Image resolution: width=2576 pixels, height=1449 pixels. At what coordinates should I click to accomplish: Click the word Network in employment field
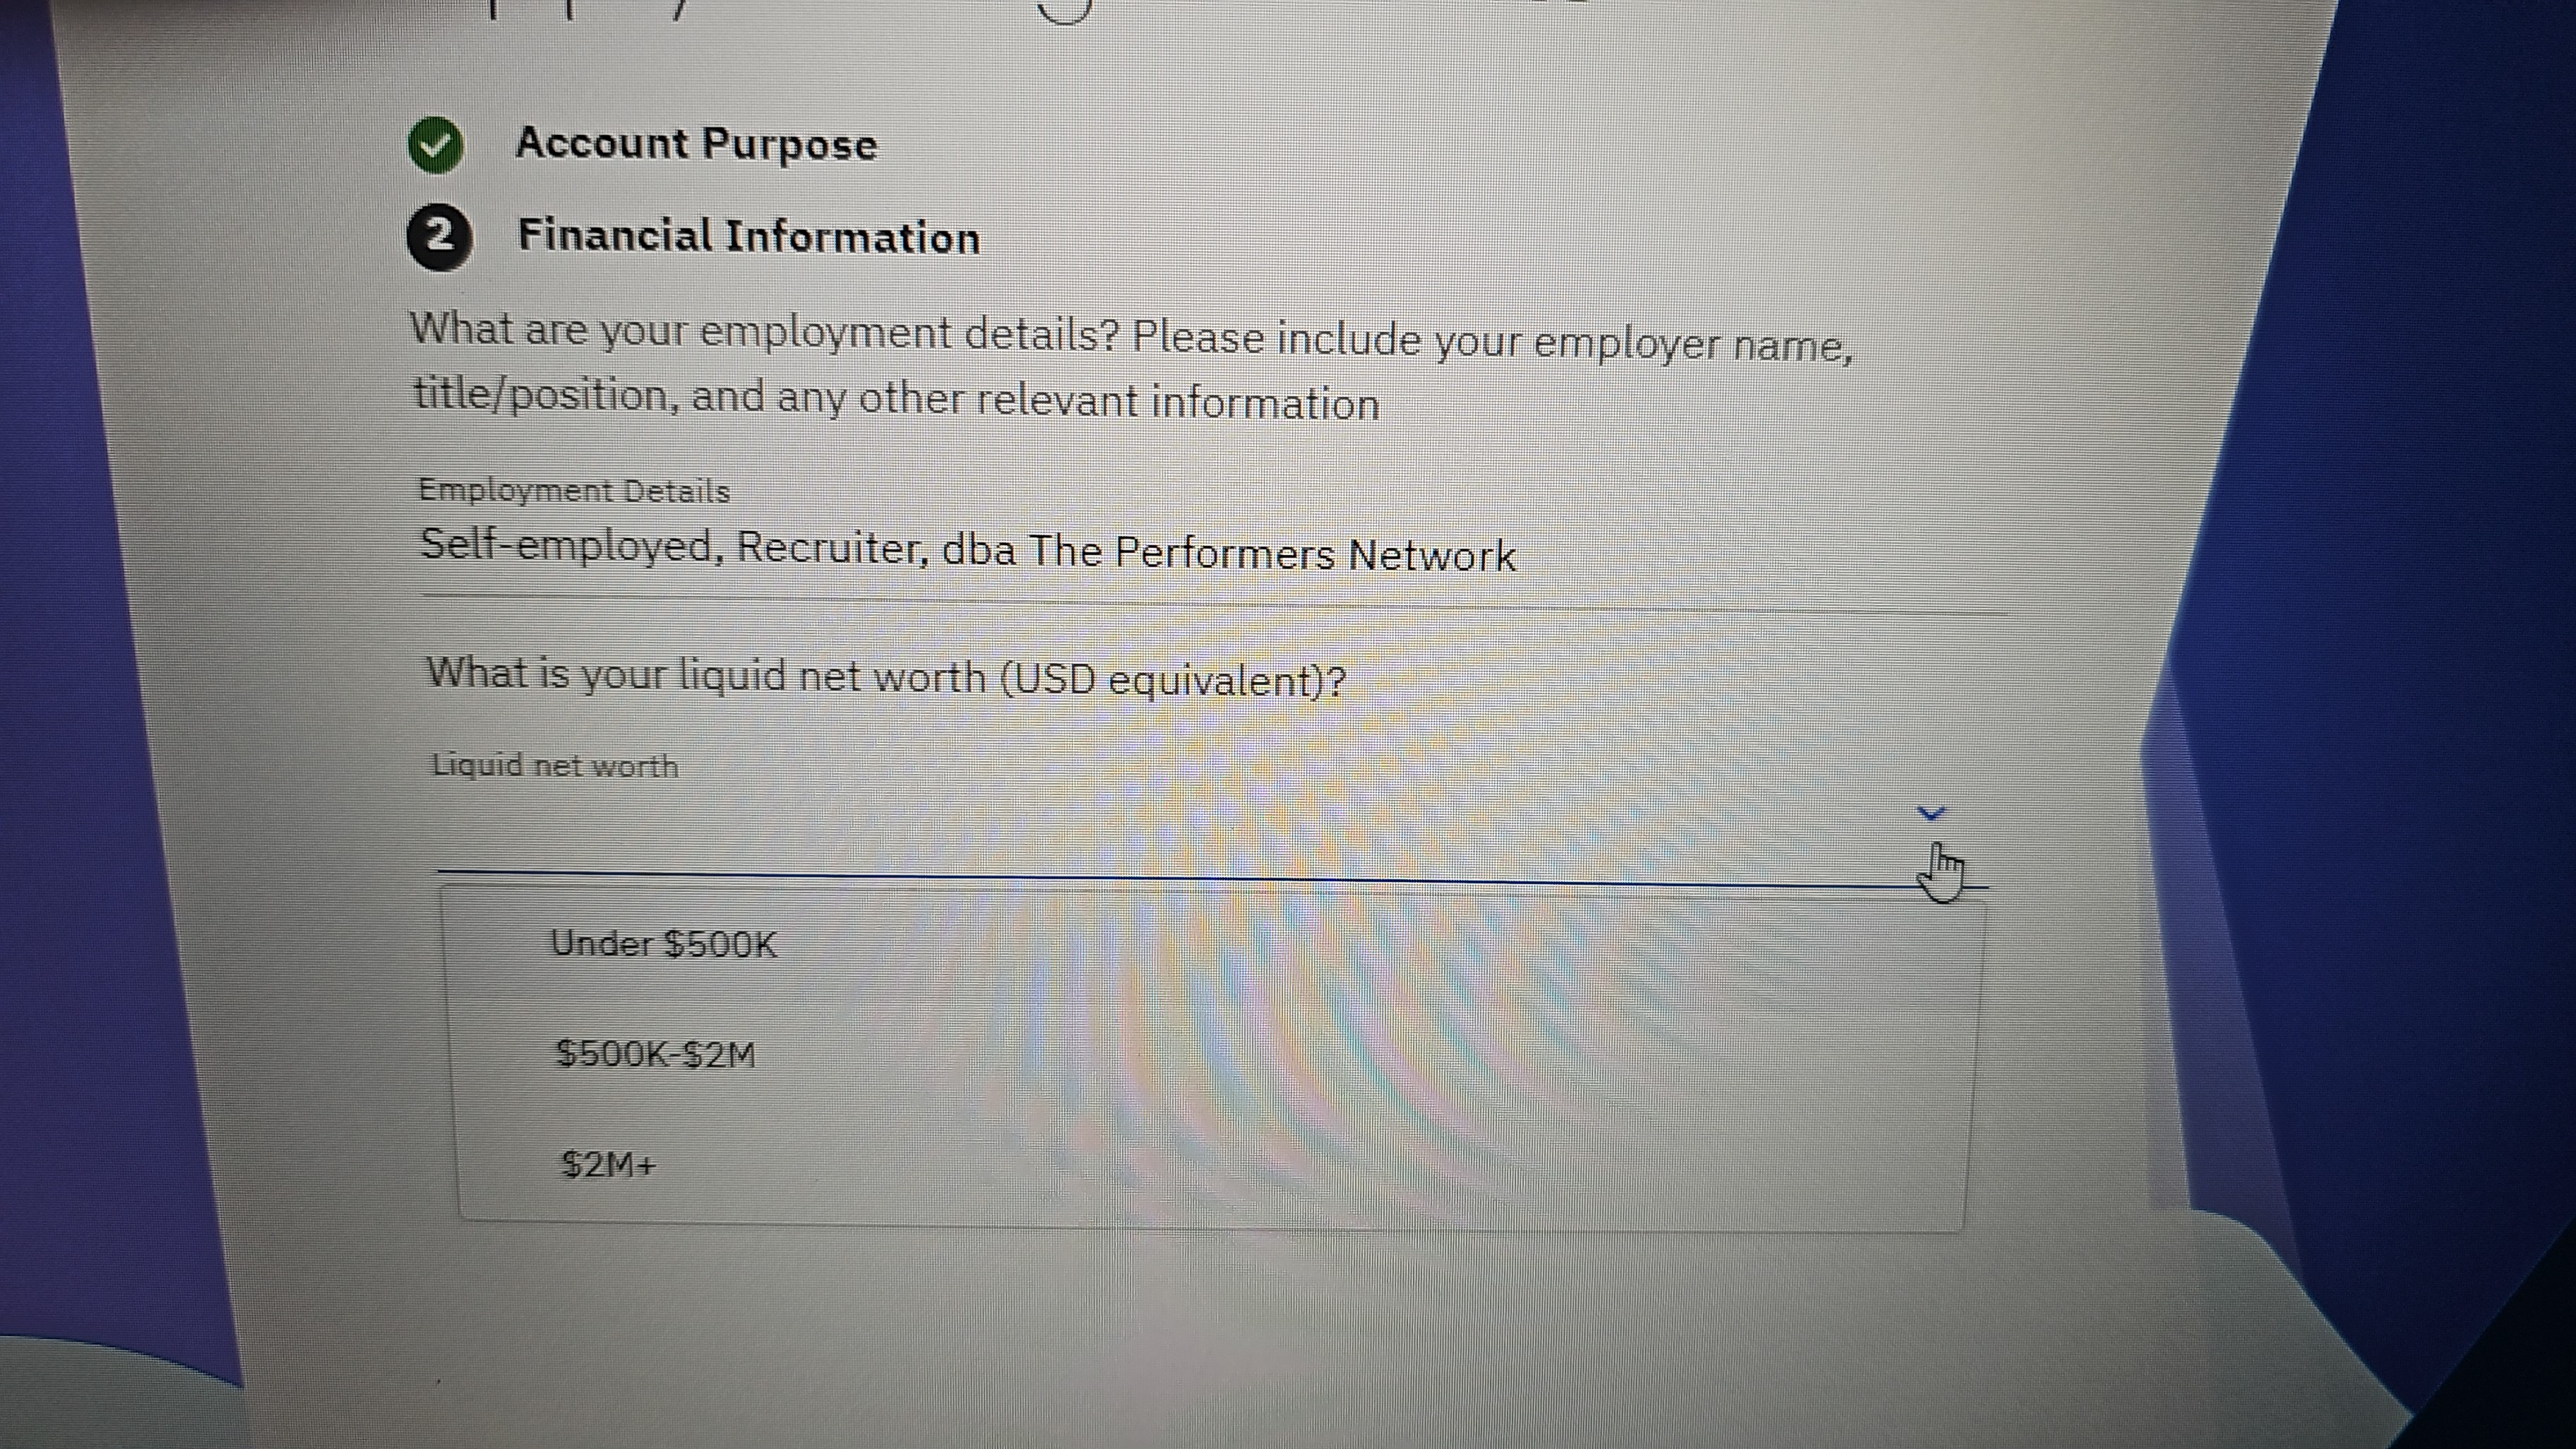1431,555
